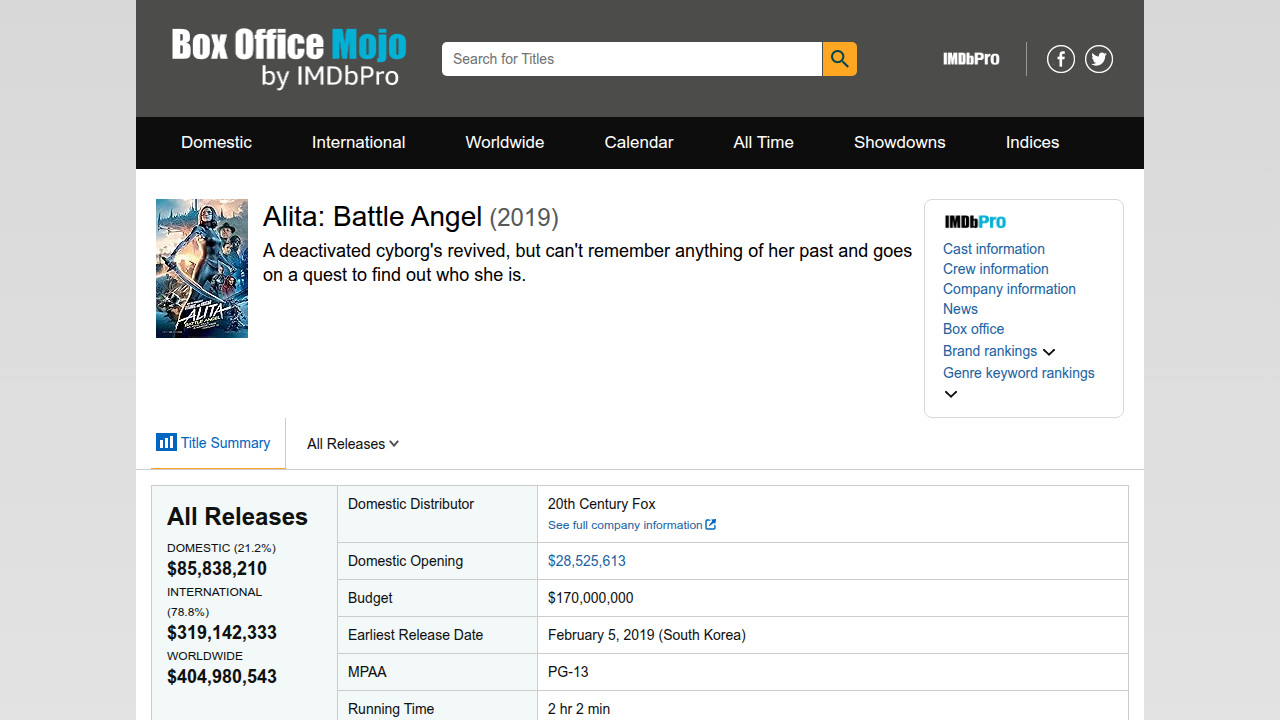Click the MPAA label cell
The height and width of the screenshot is (720, 1280).
click(x=438, y=672)
